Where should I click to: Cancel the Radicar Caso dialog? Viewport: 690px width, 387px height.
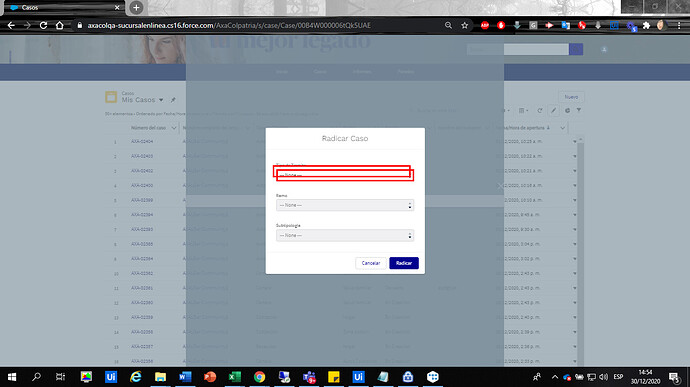(371, 263)
